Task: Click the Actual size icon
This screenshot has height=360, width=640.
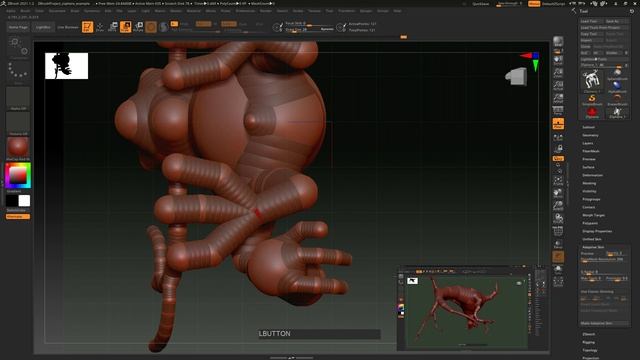Action: [558, 86]
